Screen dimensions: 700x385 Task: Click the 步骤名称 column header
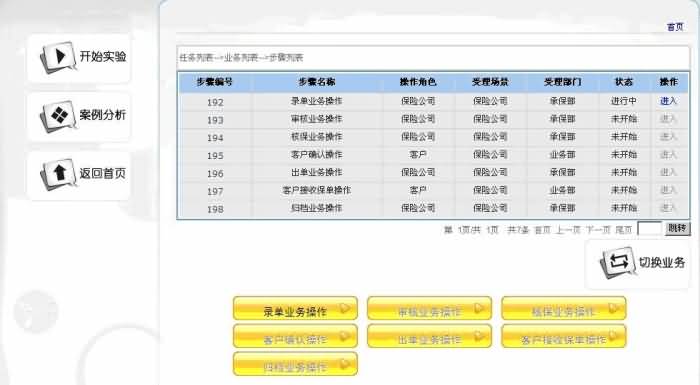(x=317, y=82)
